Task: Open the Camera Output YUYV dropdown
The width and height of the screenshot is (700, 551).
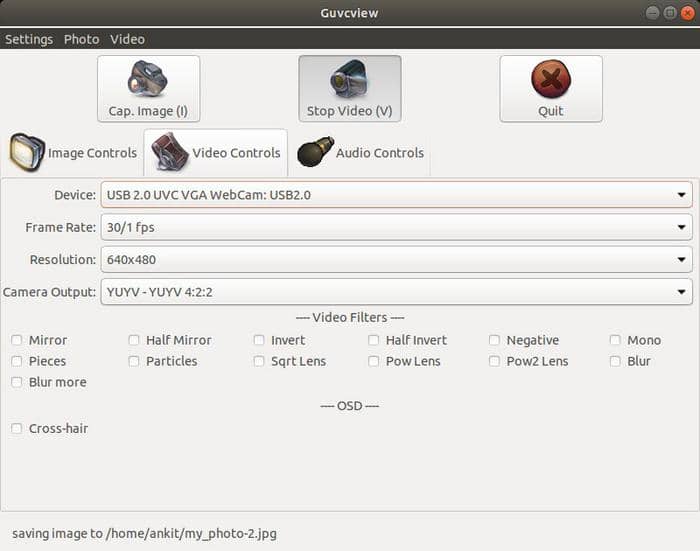Action: 396,292
